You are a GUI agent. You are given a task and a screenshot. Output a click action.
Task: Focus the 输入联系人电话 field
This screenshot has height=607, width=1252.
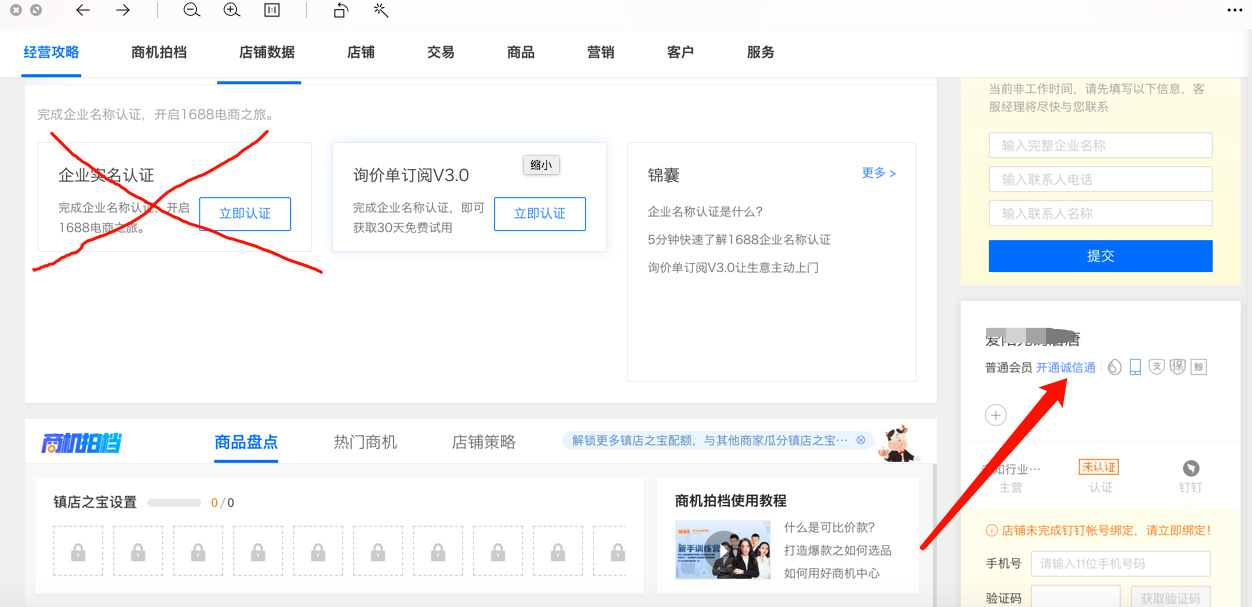pos(1100,179)
